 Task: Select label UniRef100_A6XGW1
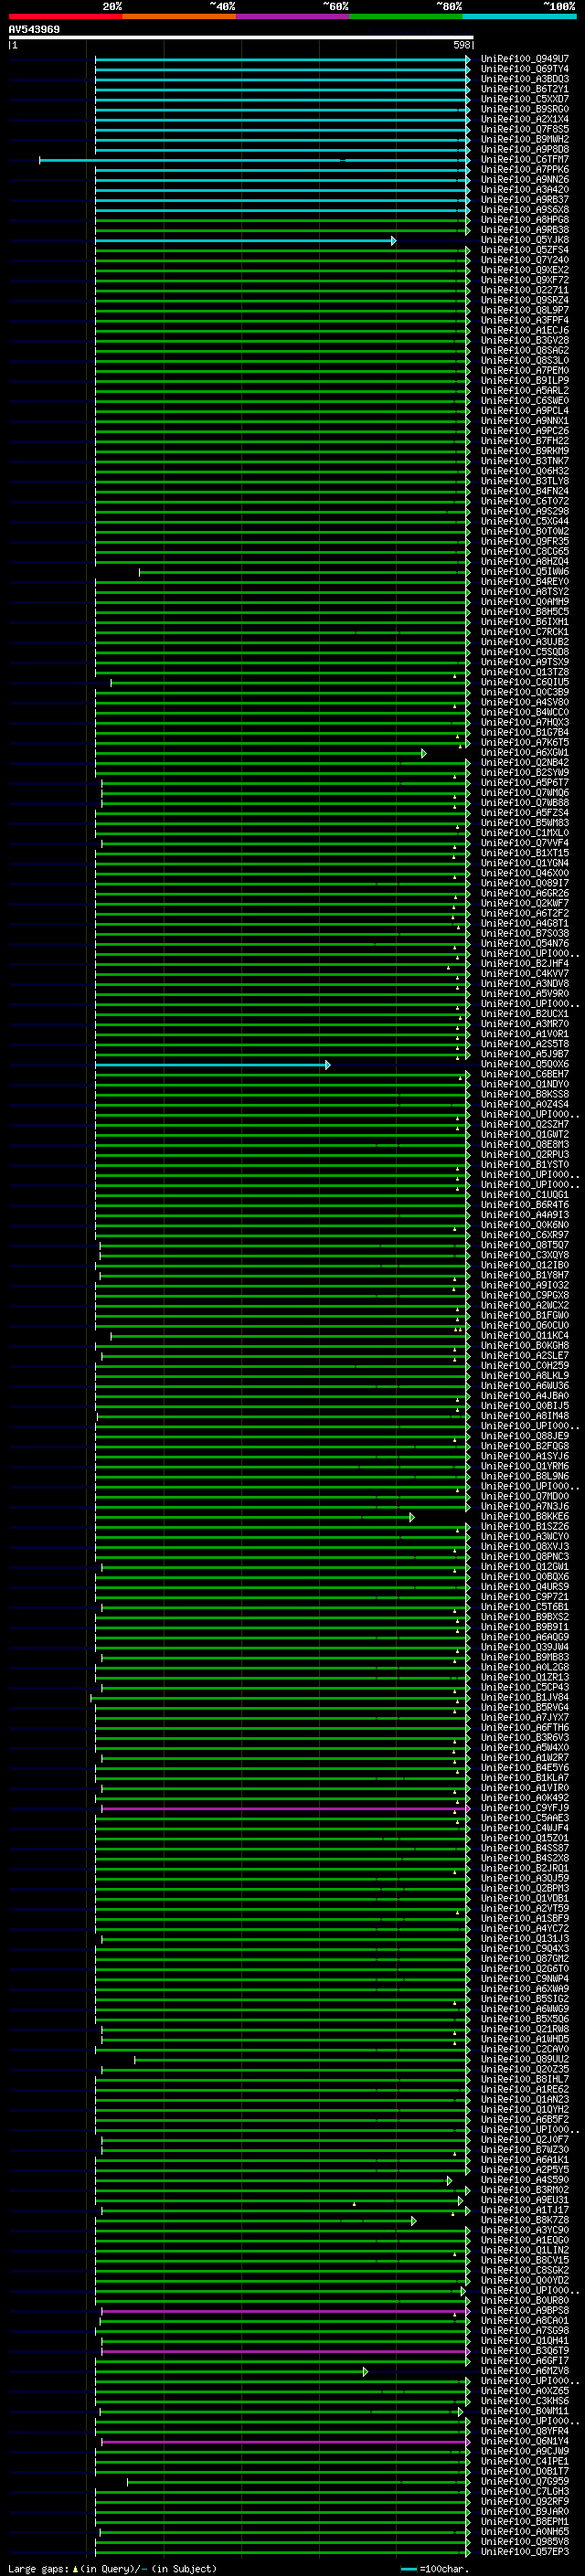pos(524,753)
